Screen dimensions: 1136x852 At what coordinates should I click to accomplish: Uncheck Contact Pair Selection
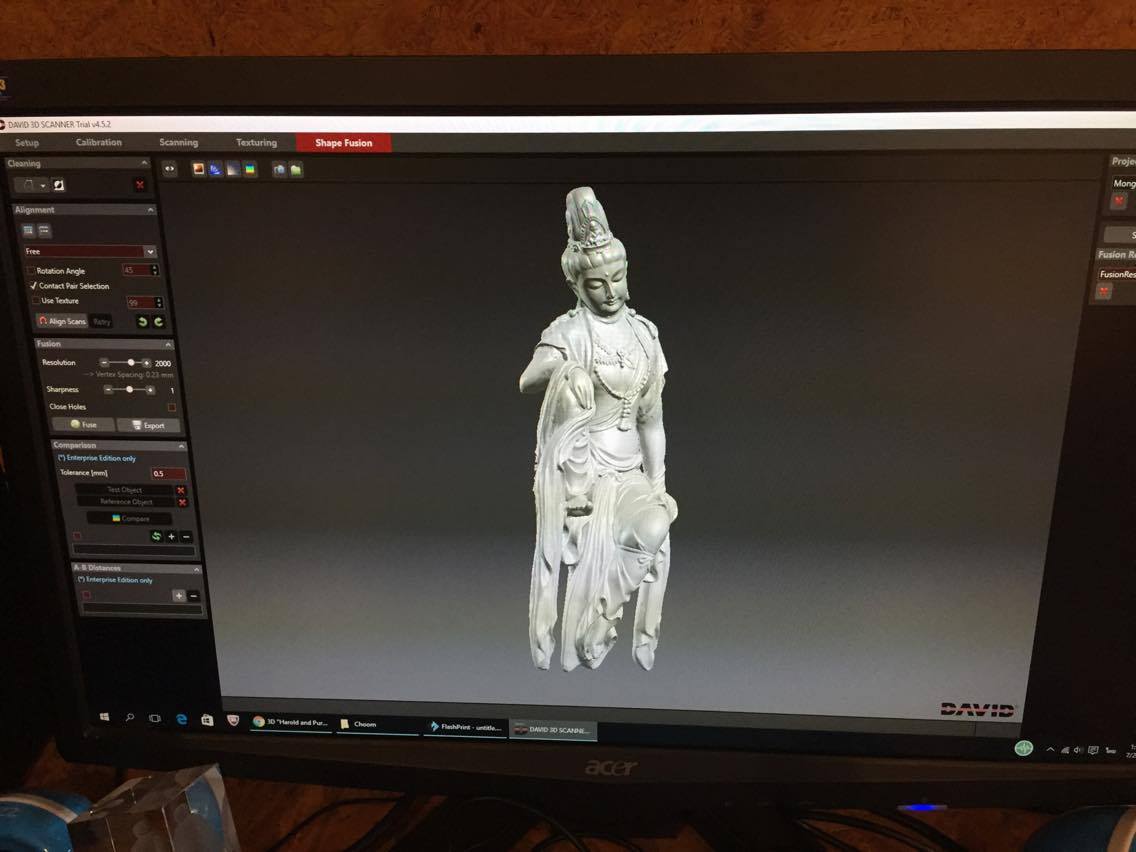point(33,286)
